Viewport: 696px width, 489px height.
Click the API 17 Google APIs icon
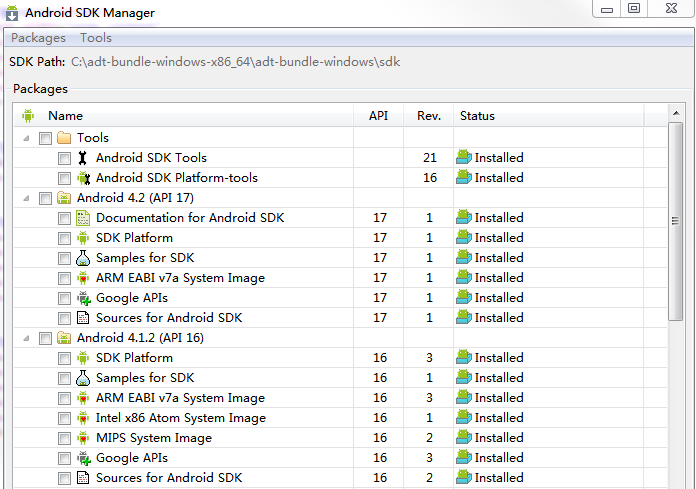tap(83, 298)
